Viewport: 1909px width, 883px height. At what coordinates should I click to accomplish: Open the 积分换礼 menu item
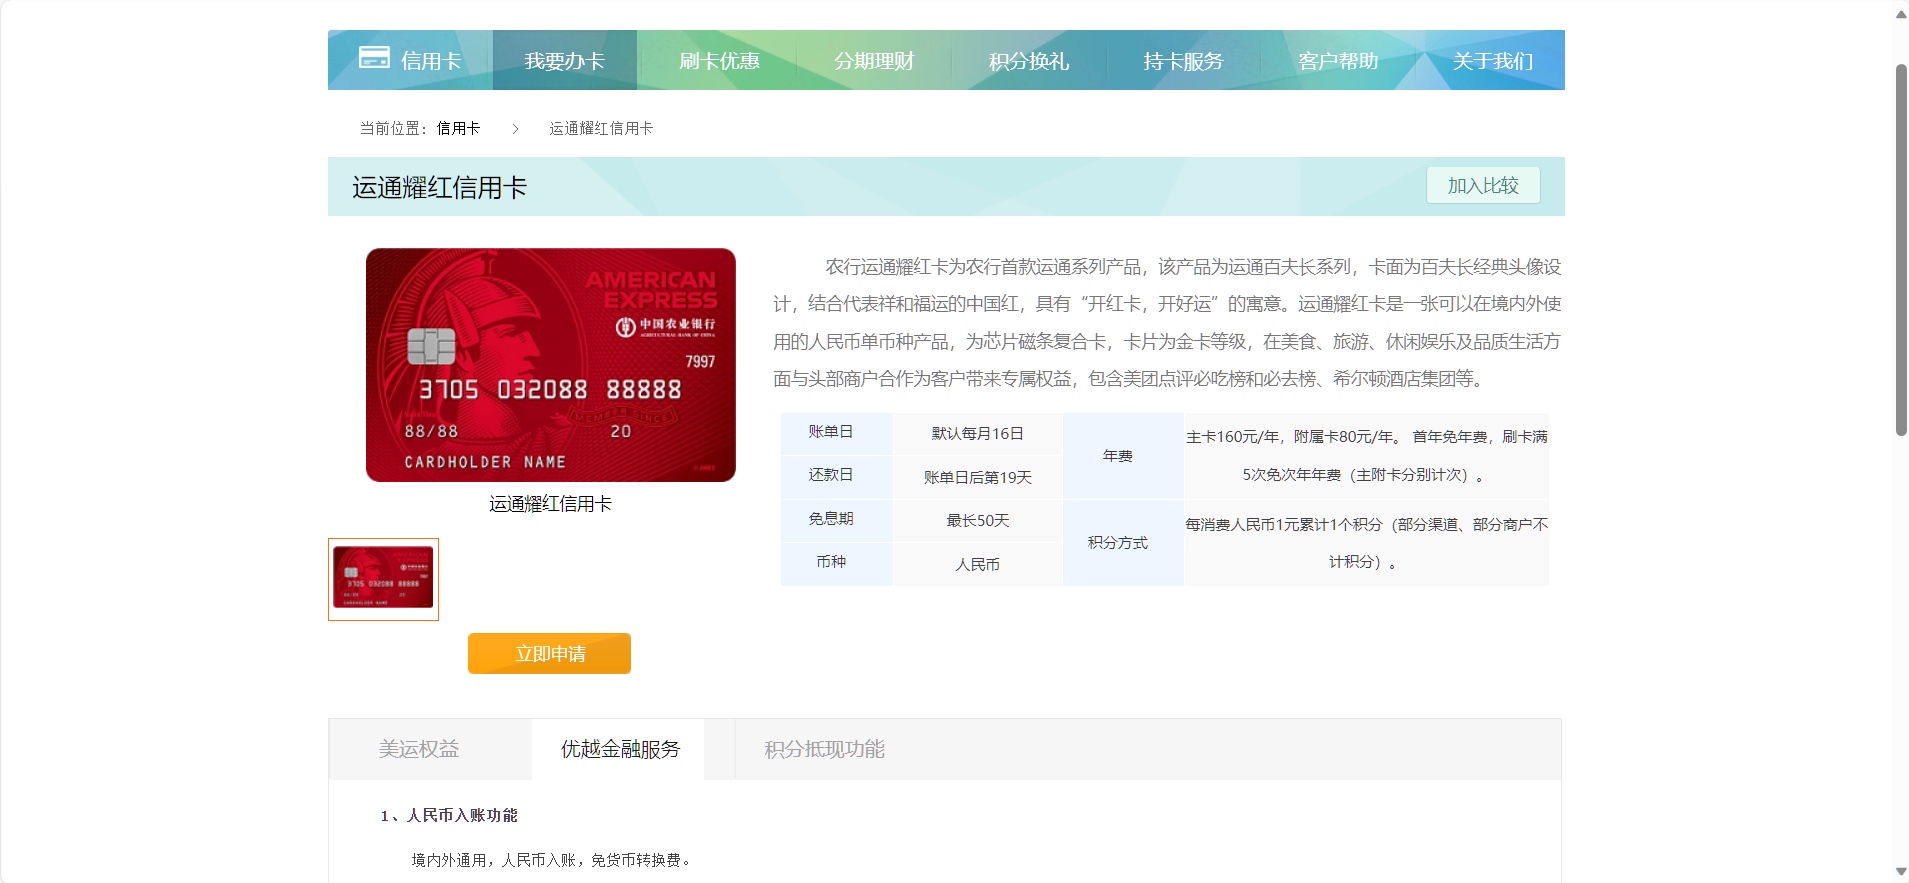click(1029, 61)
